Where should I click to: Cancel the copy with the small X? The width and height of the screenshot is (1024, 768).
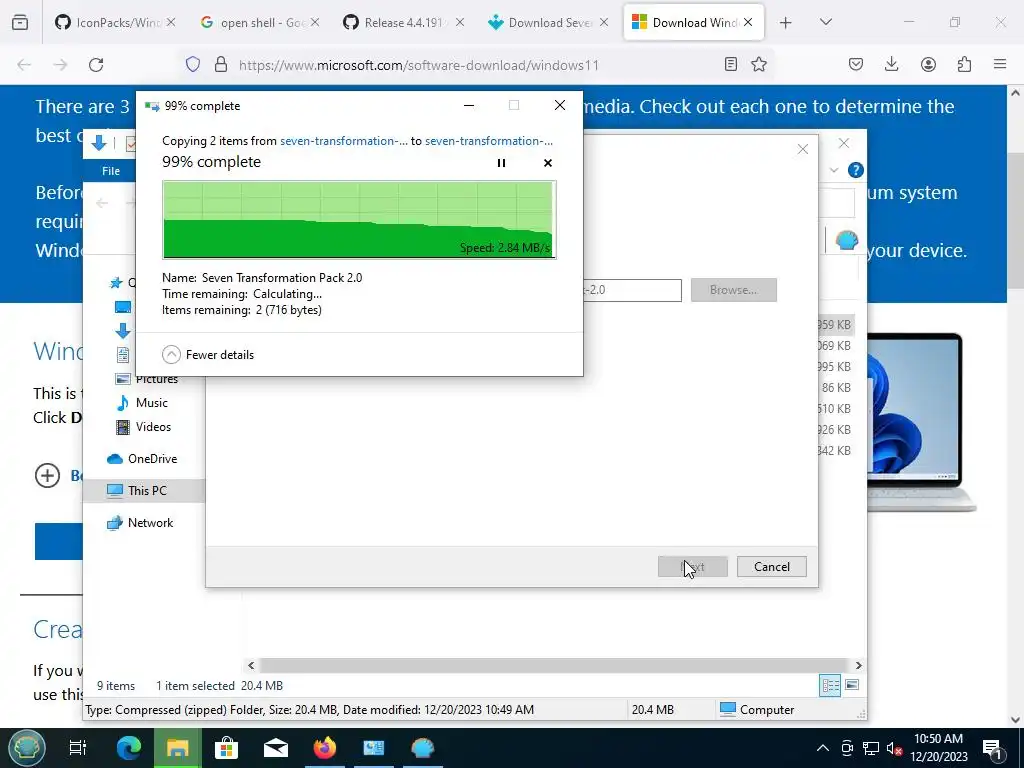point(547,163)
